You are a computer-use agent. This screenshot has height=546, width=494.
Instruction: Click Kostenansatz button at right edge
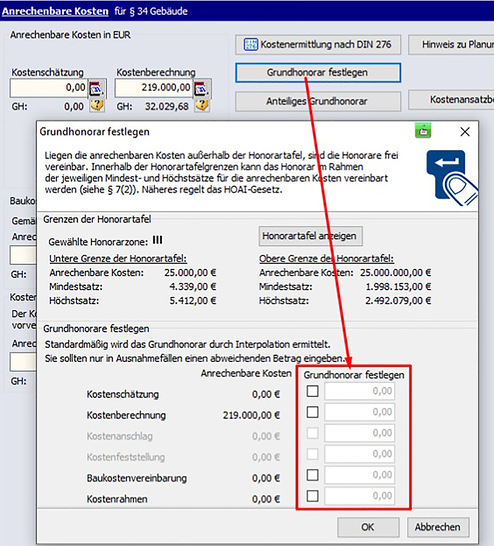coord(451,100)
